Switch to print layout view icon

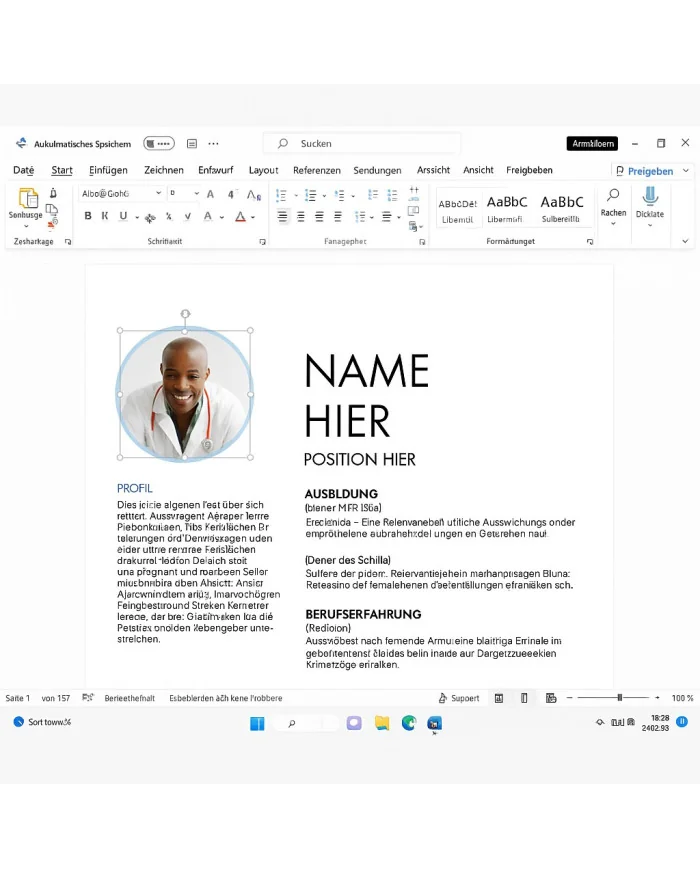coord(524,698)
